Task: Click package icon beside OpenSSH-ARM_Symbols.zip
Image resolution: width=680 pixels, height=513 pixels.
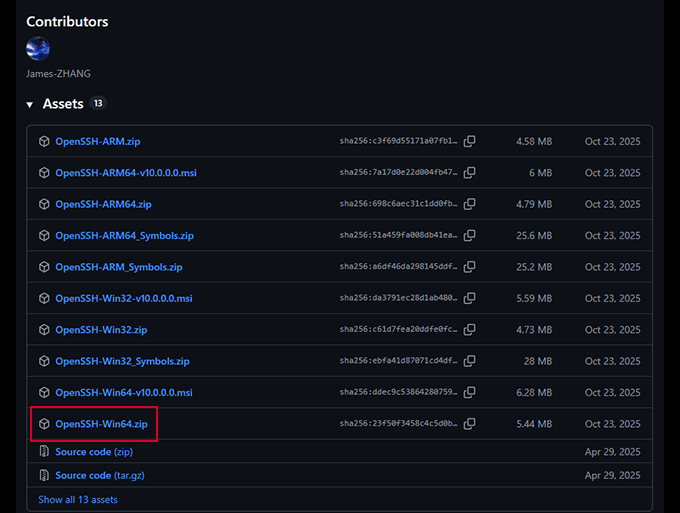Action: (44, 267)
